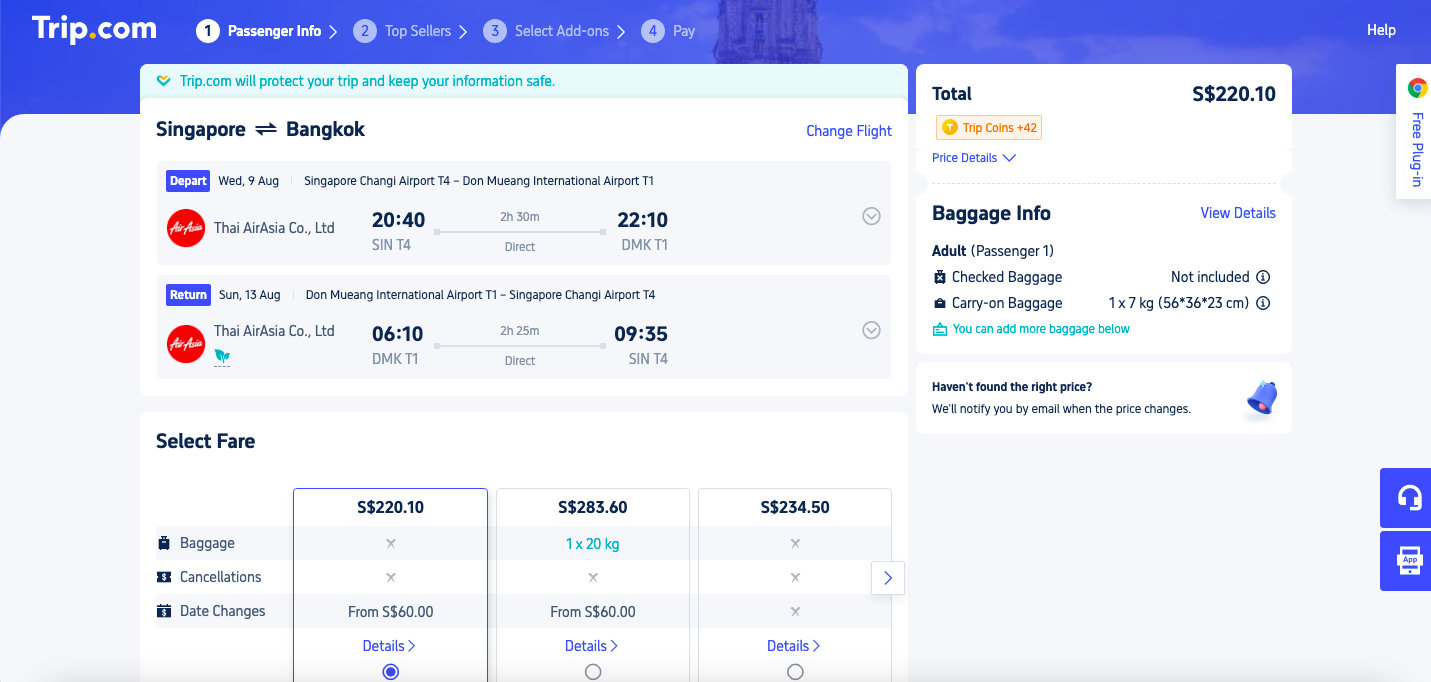
Task: Expand the return flight details chevron
Action: [872, 330]
